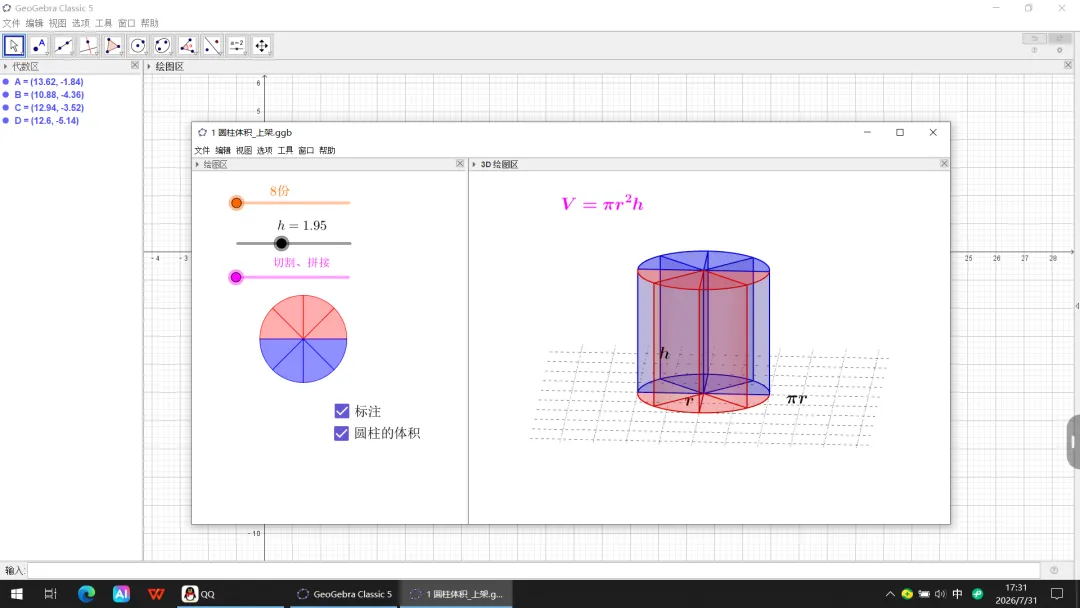Viewport: 1080px width, 608px height.
Task: Open 视图 menu in main window
Action: 57,23
